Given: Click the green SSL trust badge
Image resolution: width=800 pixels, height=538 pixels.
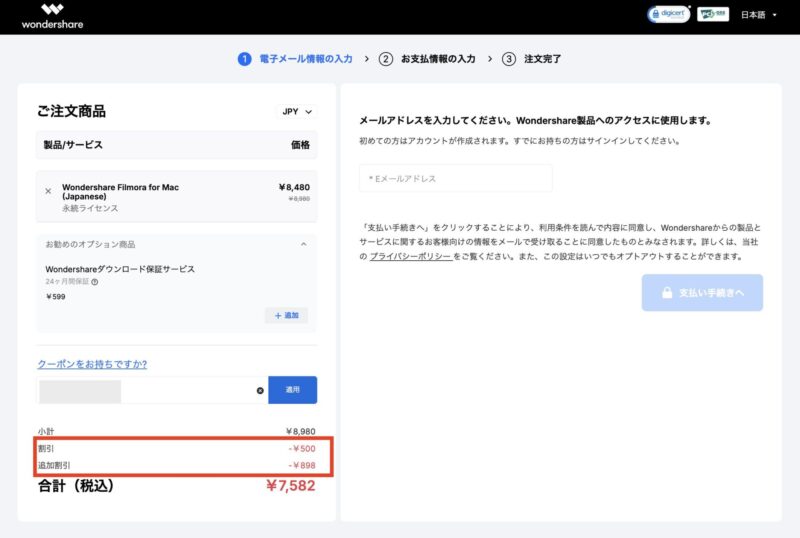Looking at the screenshot, I should tap(712, 15).
